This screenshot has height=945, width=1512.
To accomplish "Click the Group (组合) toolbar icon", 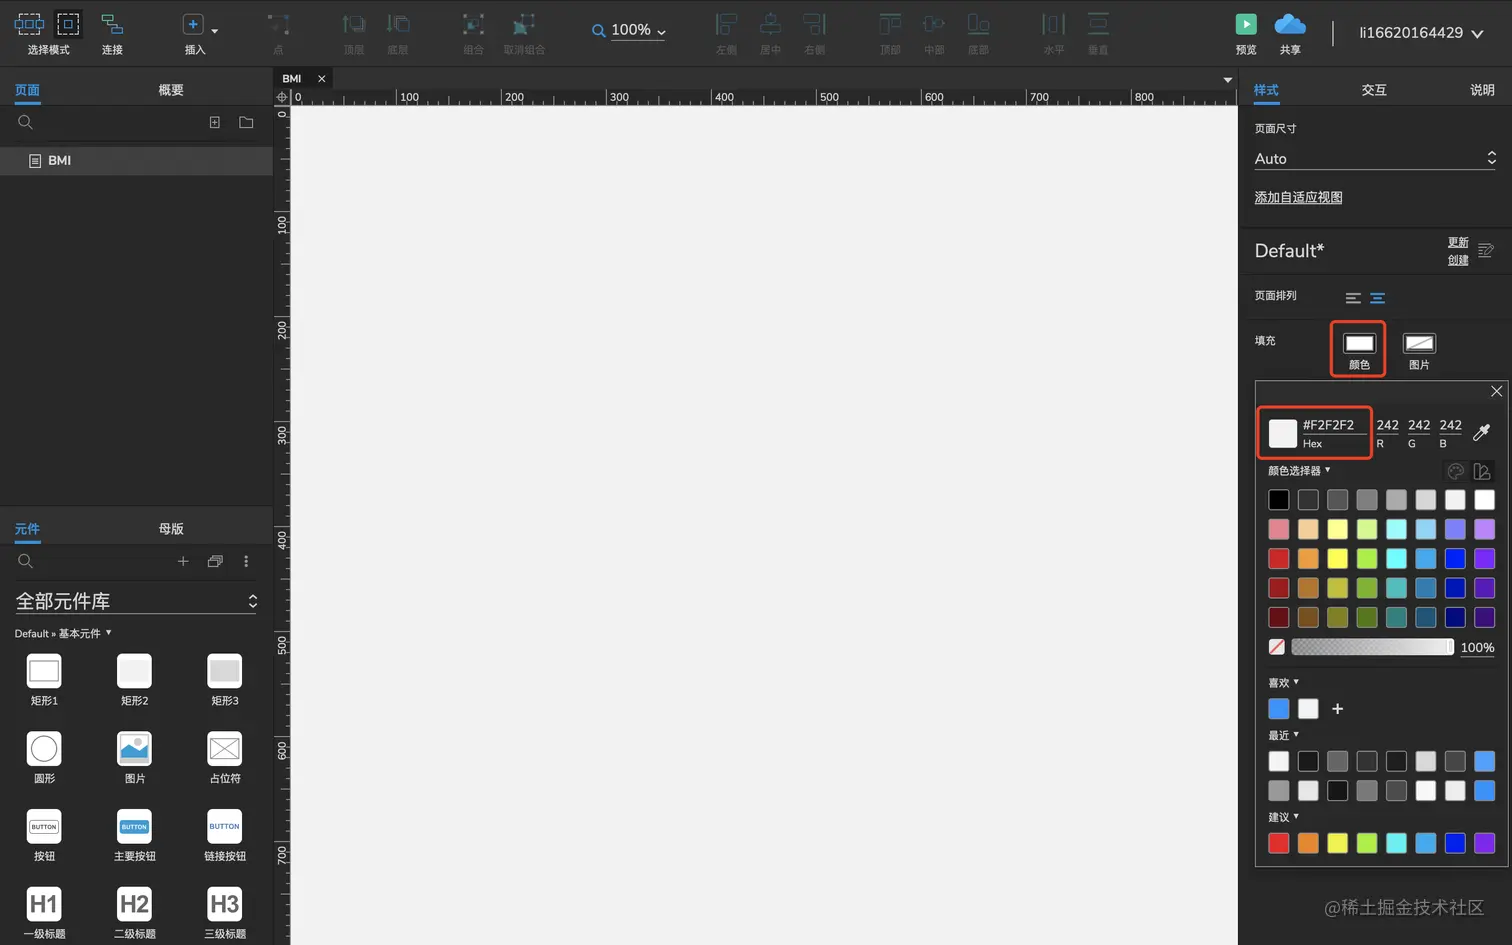I will point(473,25).
